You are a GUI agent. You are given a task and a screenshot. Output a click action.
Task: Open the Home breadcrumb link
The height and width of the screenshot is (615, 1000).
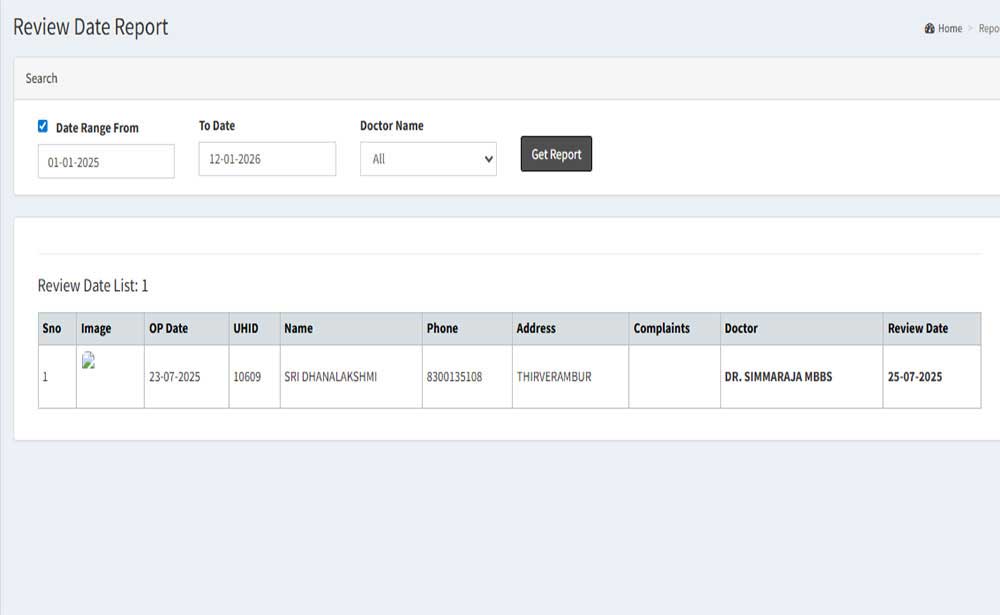pos(949,29)
